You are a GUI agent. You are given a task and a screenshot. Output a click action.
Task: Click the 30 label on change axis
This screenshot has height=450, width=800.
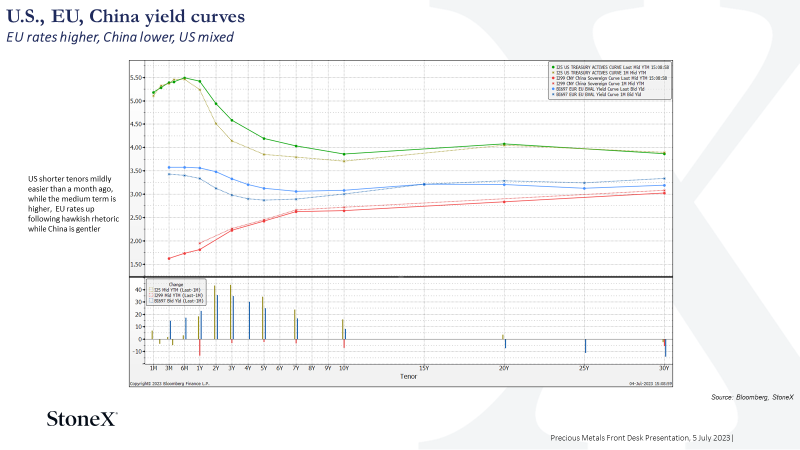pyautogui.click(x=138, y=302)
